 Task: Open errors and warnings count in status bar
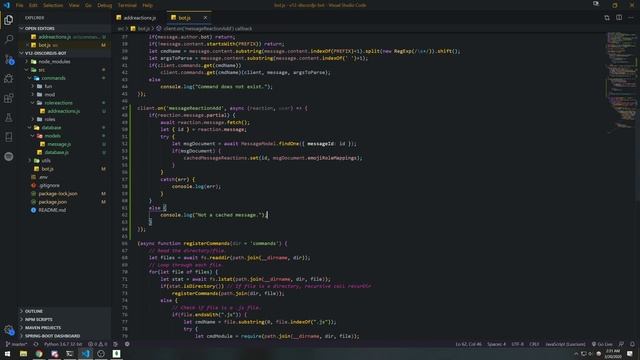98,344
